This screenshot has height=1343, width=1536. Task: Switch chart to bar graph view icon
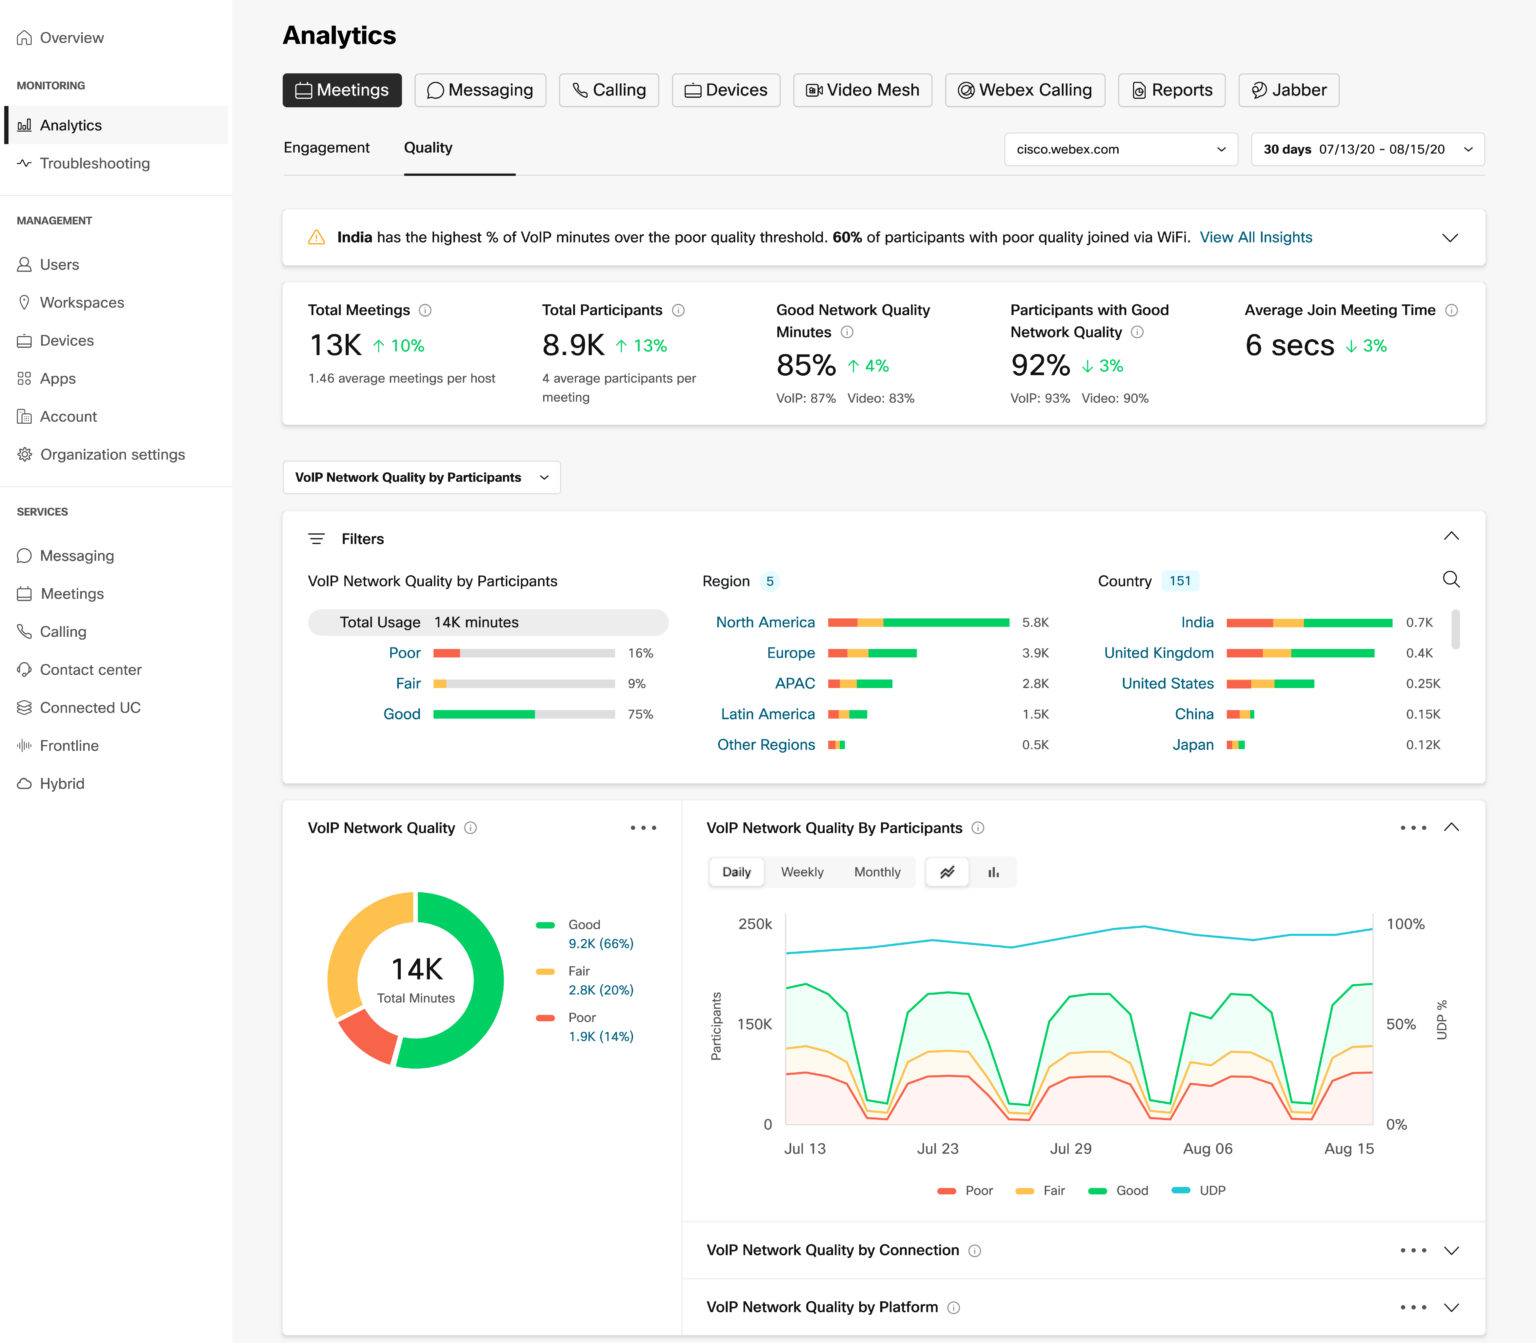(x=993, y=872)
